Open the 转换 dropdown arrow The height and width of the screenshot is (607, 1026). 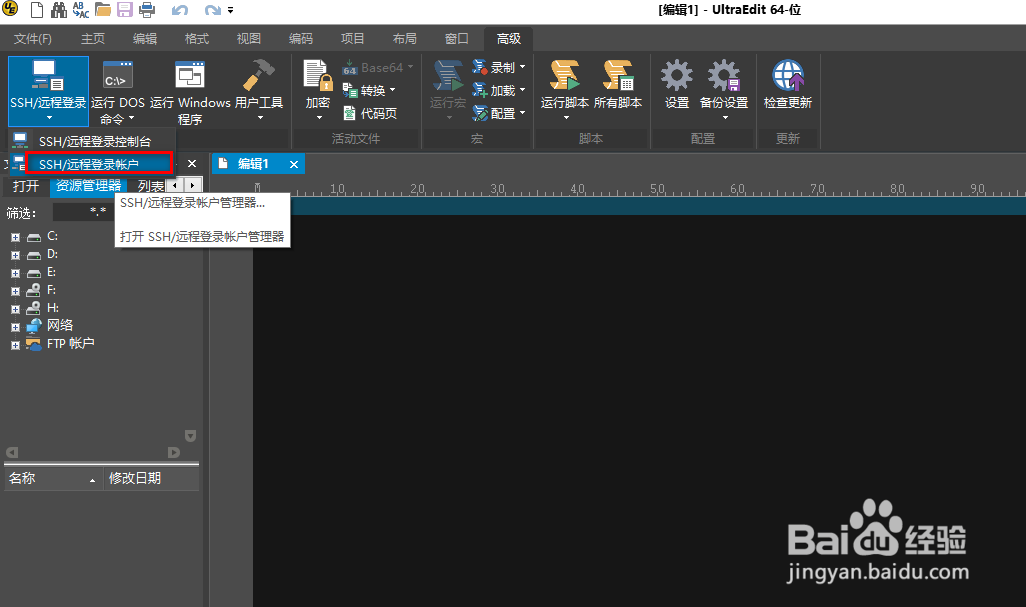pos(393,90)
